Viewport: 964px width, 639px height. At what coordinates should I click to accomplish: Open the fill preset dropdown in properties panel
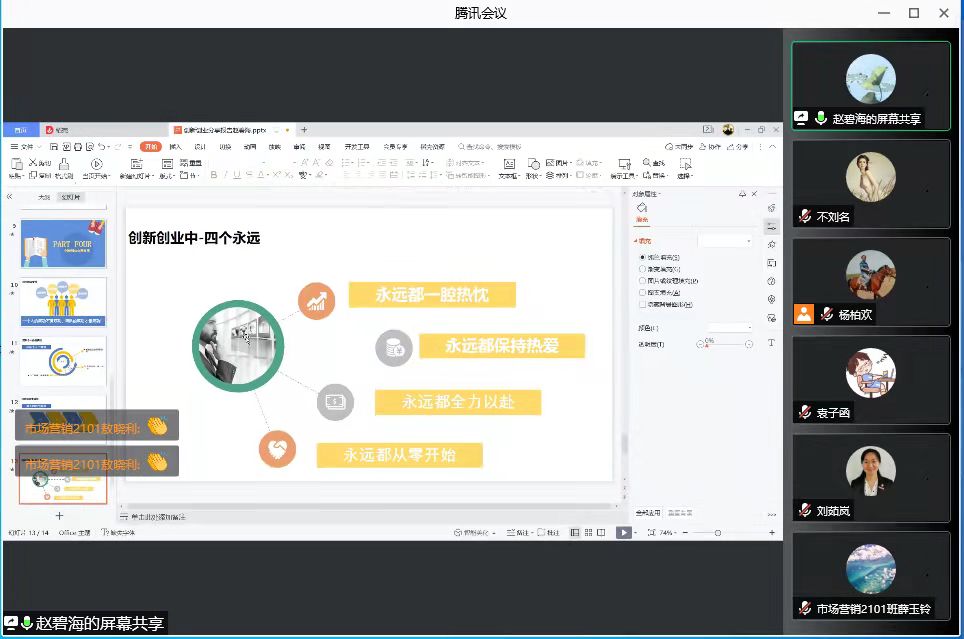click(x=725, y=241)
